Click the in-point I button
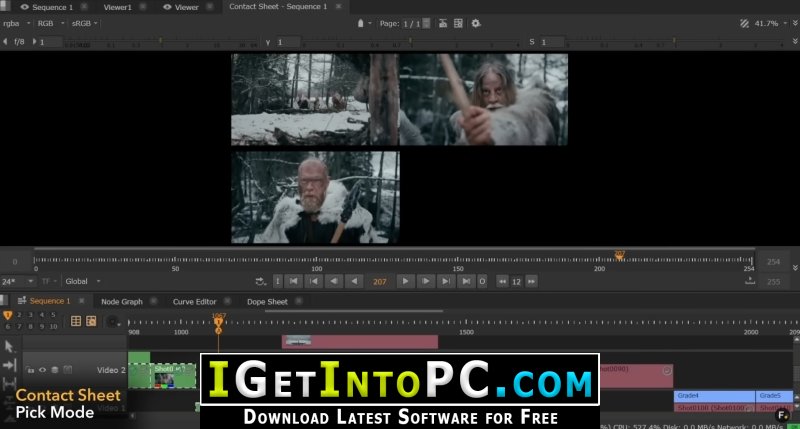800x429 pixels. 278,281
